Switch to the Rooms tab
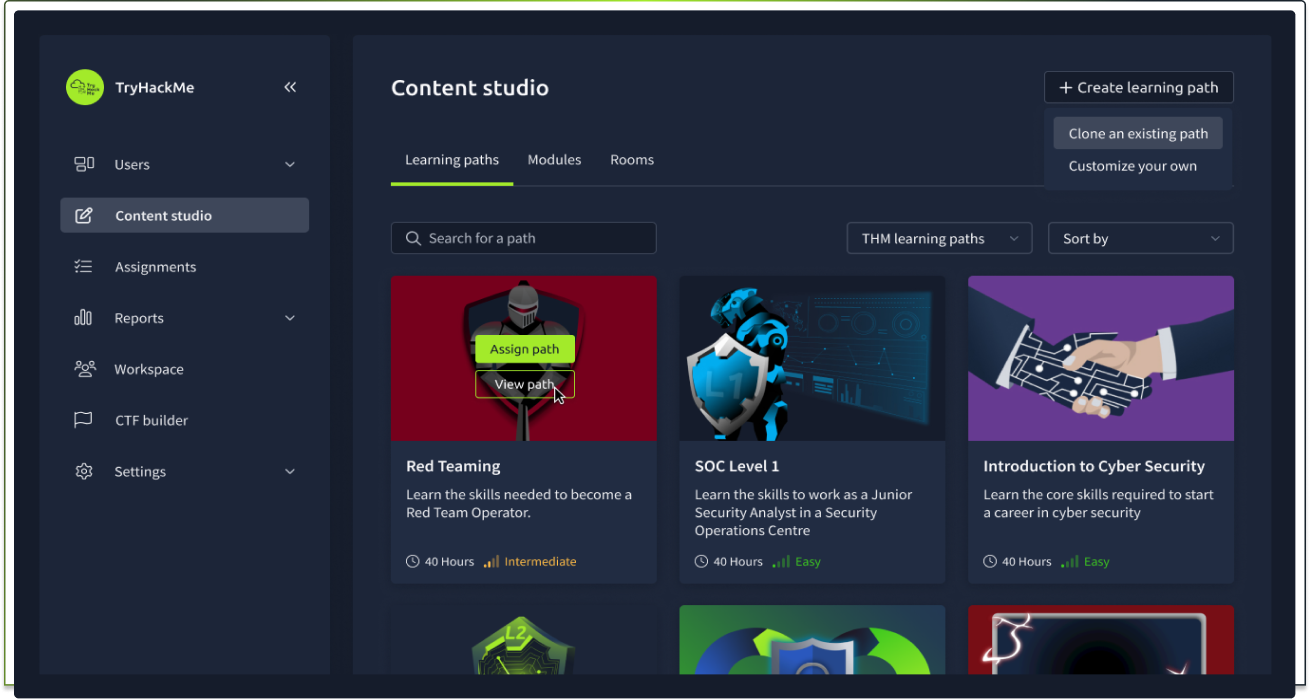1310x699 pixels. point(631,159)
